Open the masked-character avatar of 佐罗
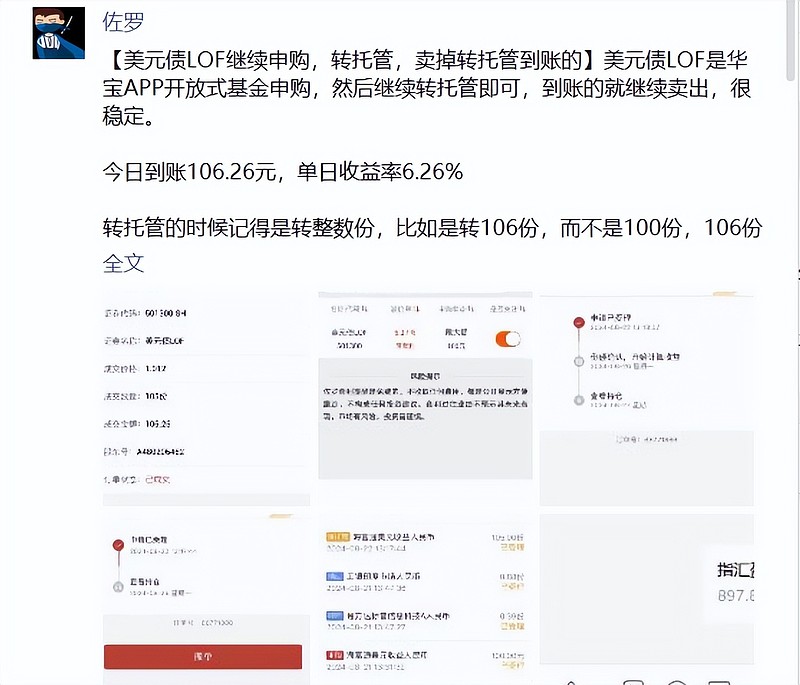Image resolution: width=800 pixels, height=685 pixels. [59, 33]
